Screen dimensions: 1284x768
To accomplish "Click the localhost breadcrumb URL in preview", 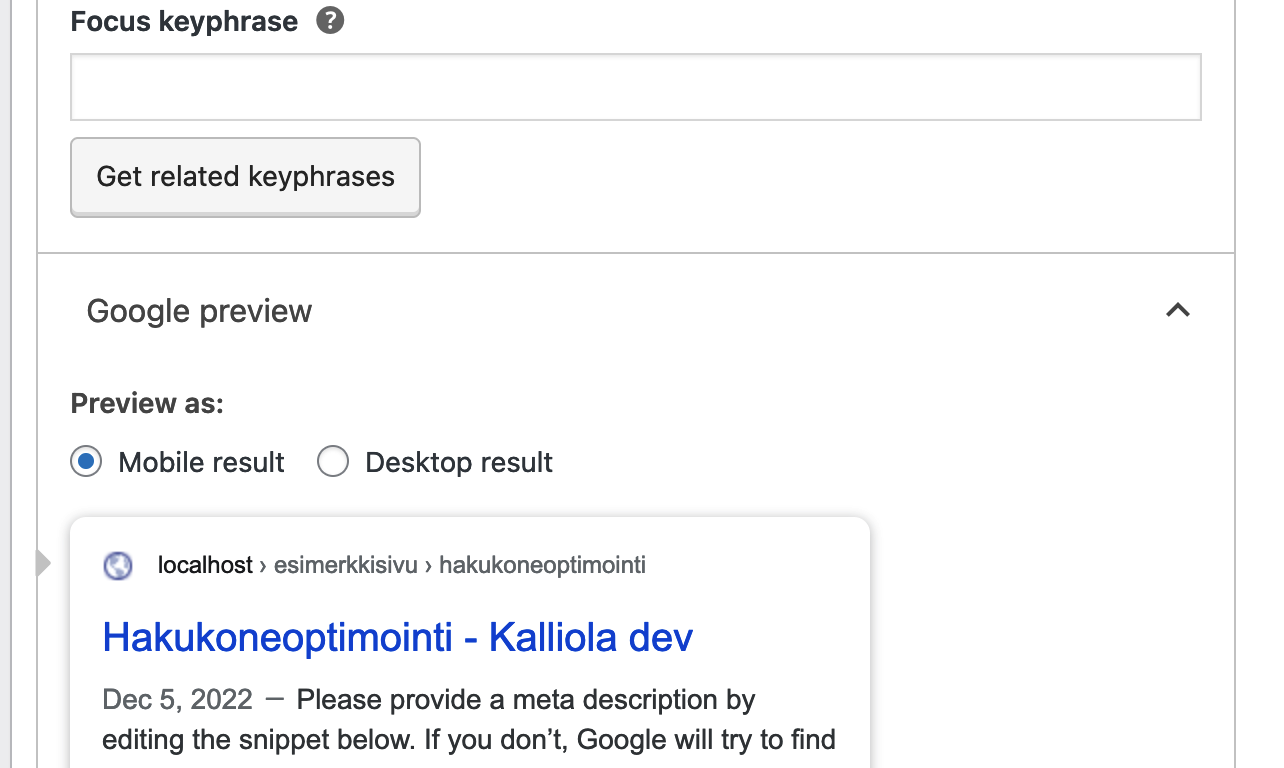I will coord(402,565).
